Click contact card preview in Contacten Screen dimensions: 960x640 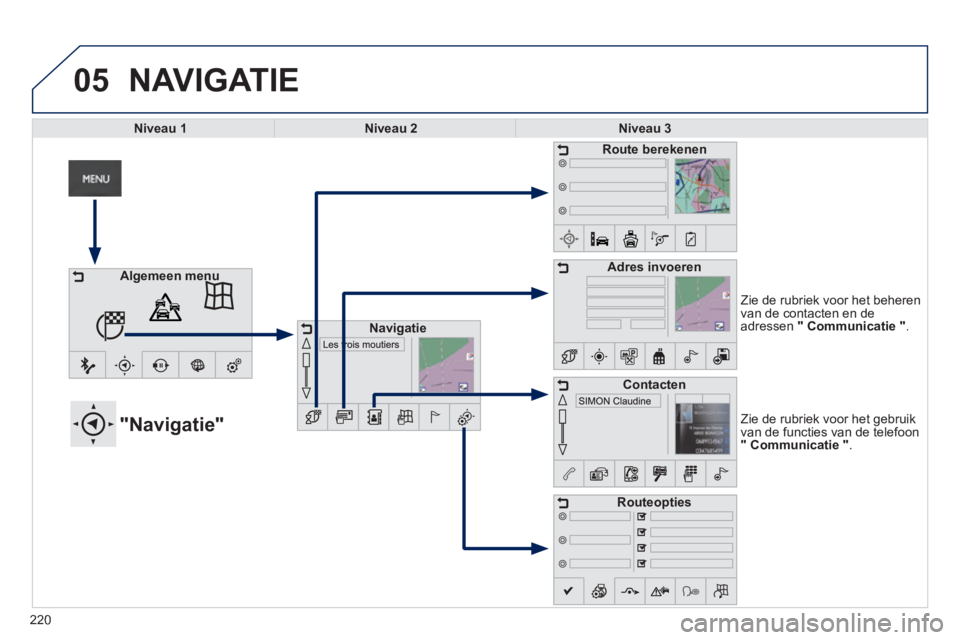[x=702, y=428]
